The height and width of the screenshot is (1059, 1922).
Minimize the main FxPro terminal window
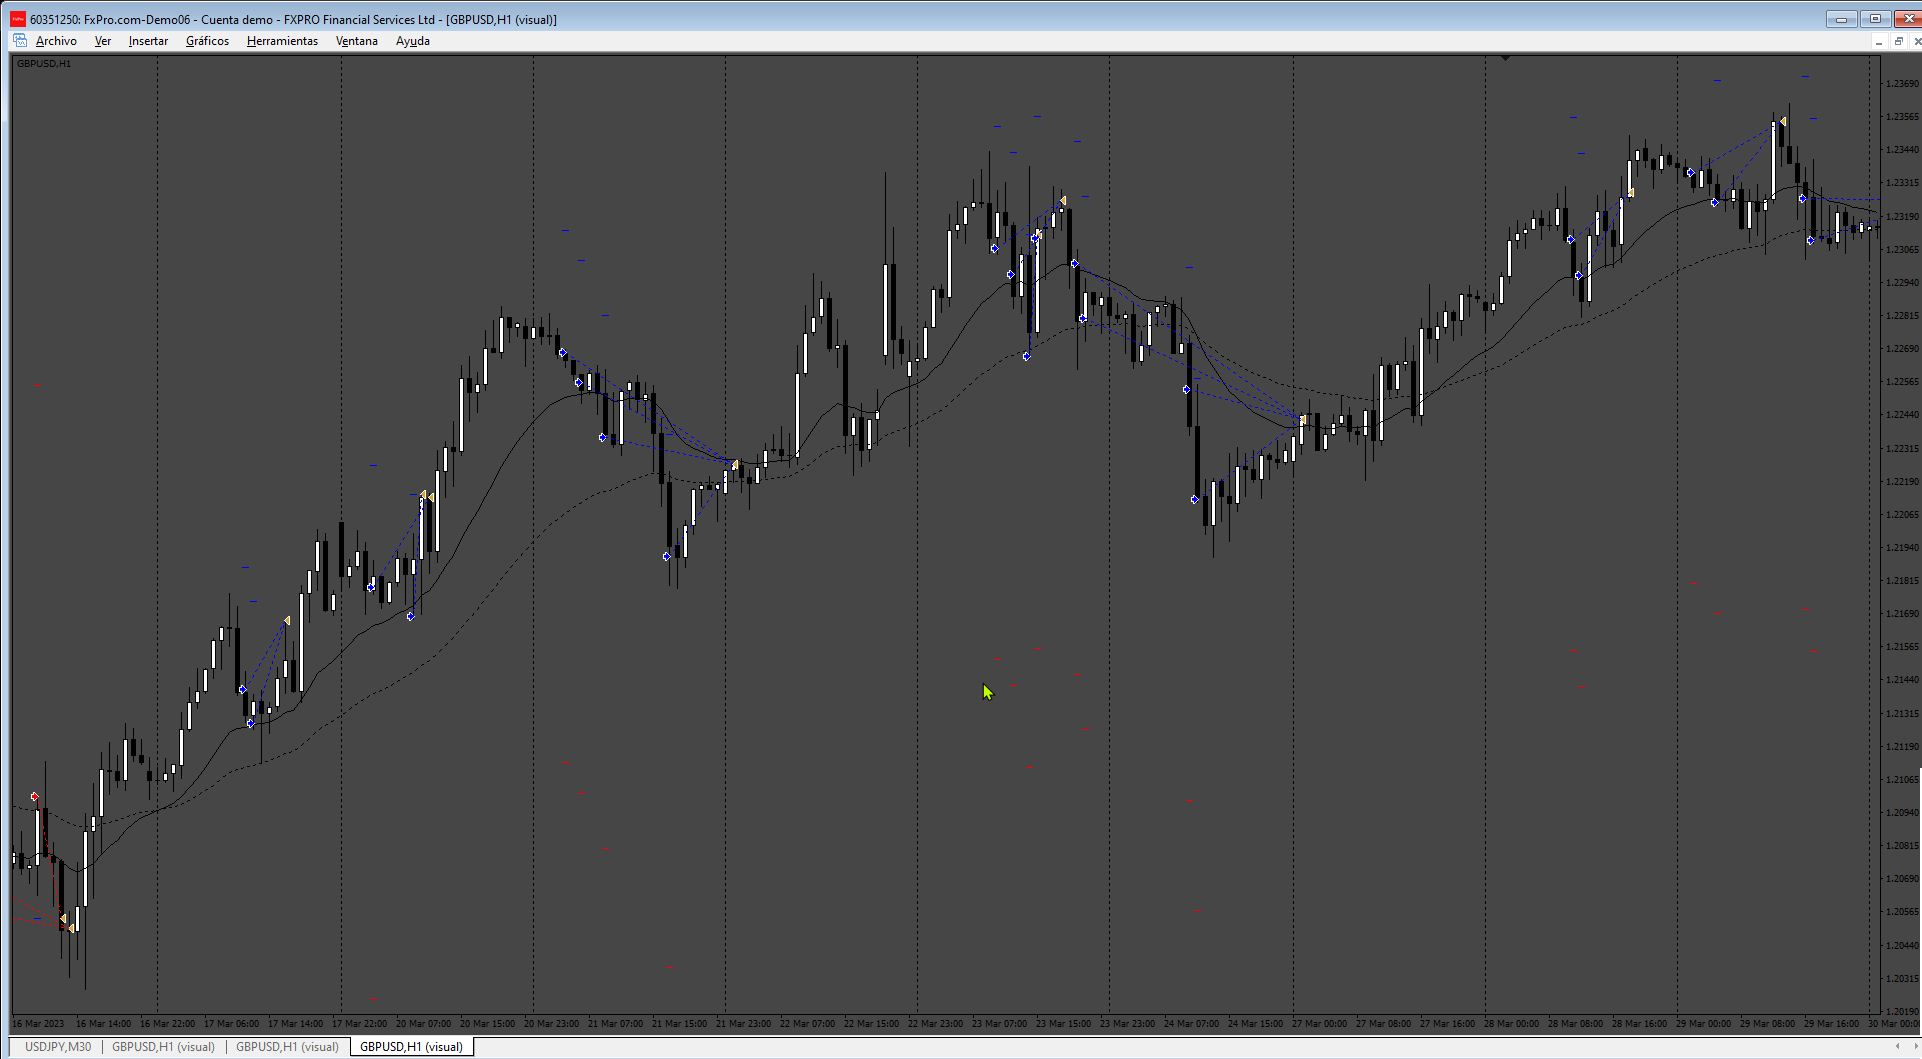(x=1841, y=19)
